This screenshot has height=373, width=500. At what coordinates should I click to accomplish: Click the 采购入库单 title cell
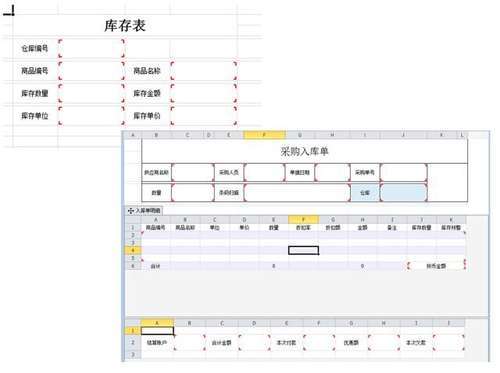click(x=305, y=152)
